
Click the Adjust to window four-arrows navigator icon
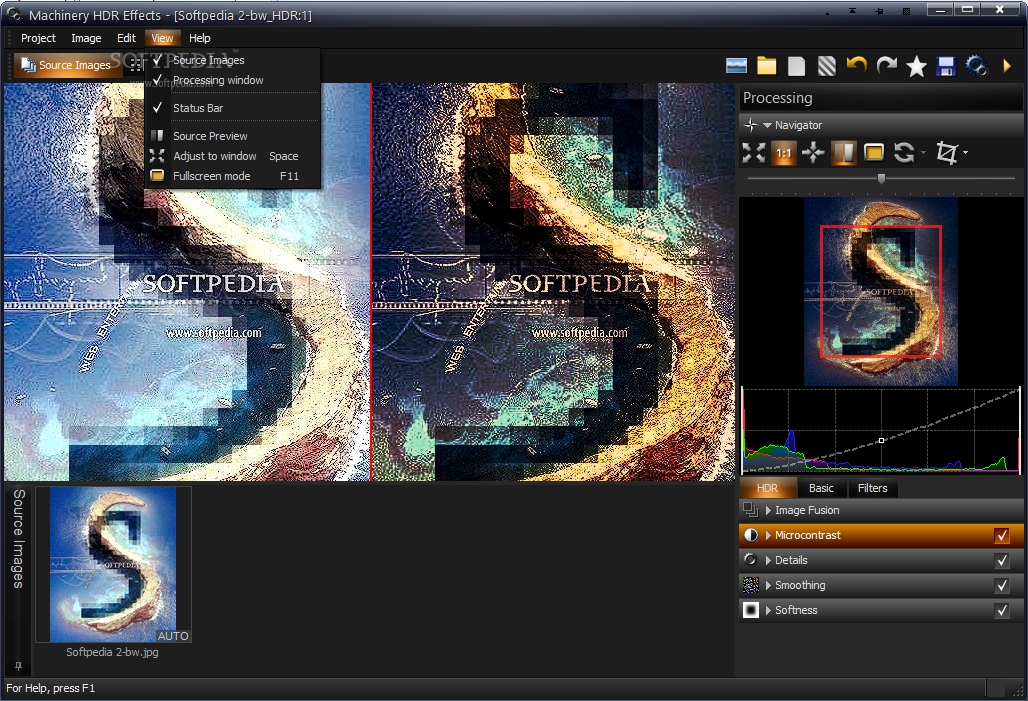coord(753,153)
